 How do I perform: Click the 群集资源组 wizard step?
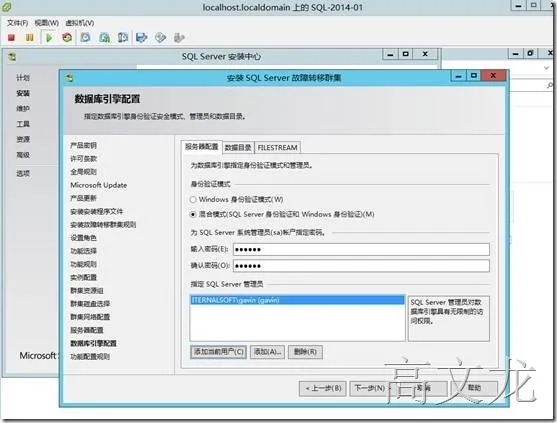pos(86,291)
